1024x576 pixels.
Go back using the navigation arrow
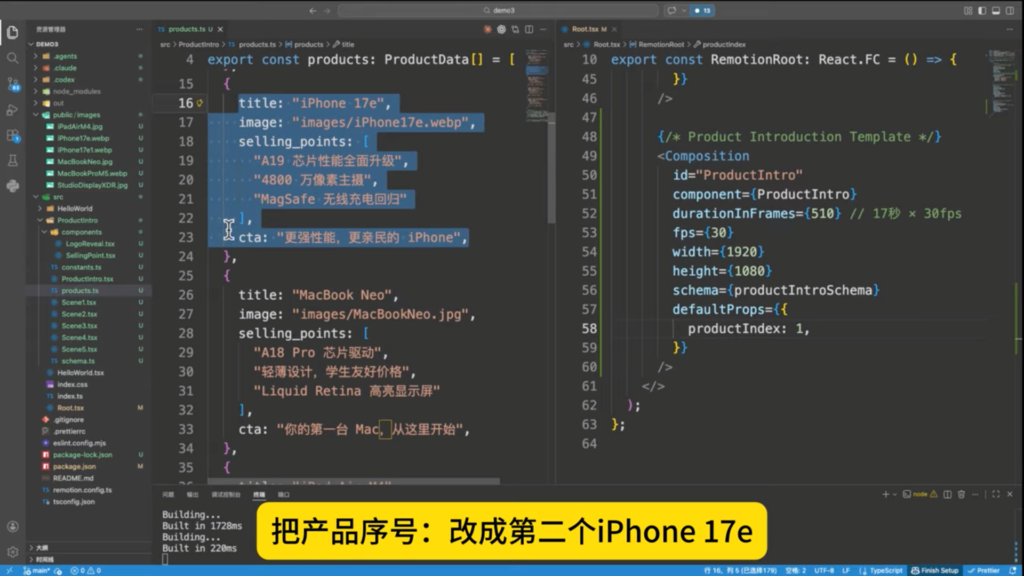point(313,10)
